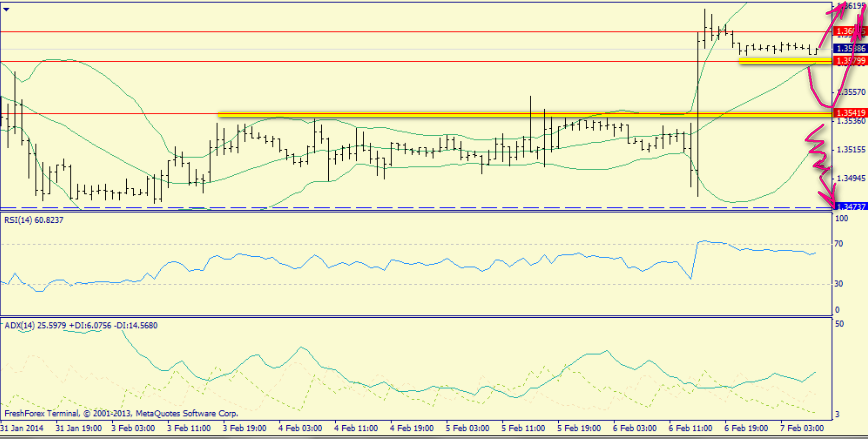
Task: Click the 3 Feb 03:00 time label
Action: point(135,428)
